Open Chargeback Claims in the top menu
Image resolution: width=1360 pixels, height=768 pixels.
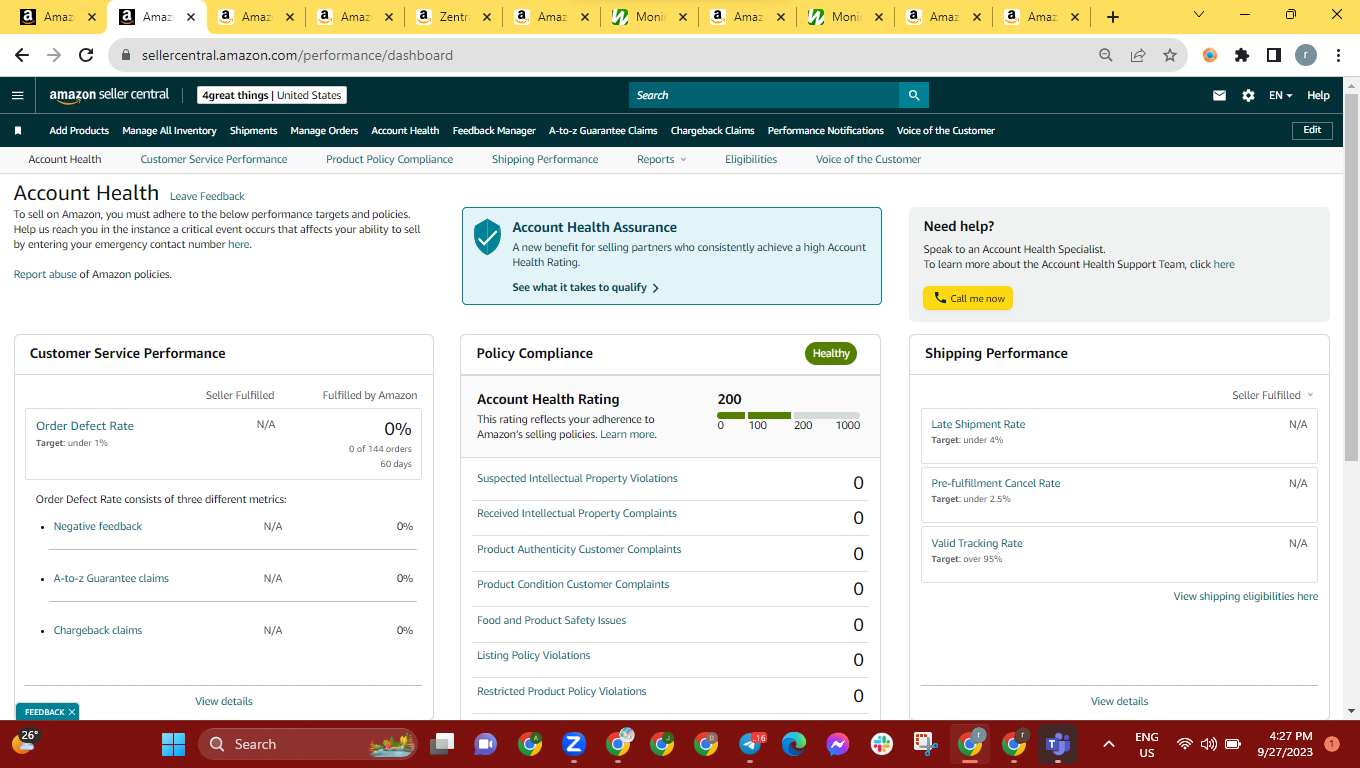click(712, 131)
